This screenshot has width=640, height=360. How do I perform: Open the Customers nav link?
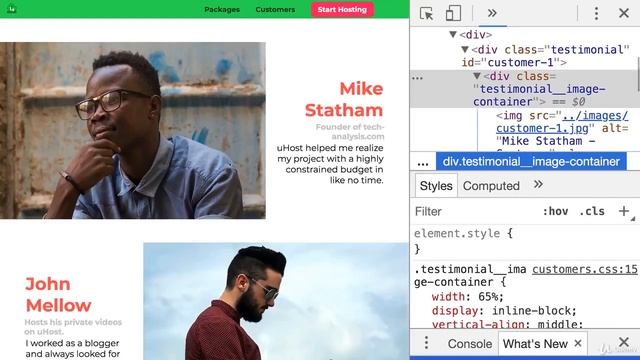tap(275, 9)
